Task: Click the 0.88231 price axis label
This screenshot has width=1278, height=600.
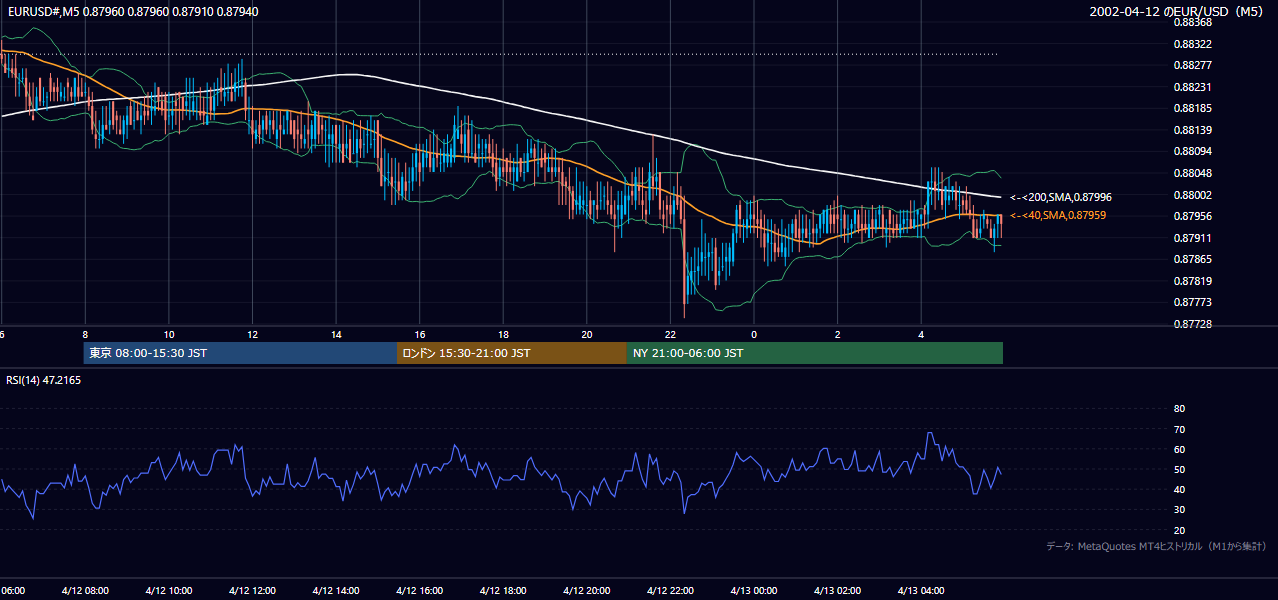Action: [x=1192, y=87]
